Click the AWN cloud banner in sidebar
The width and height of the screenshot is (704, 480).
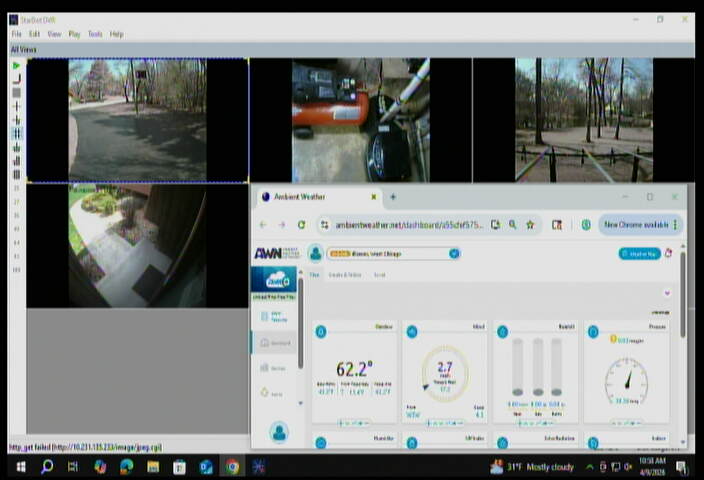click(274, 280)
